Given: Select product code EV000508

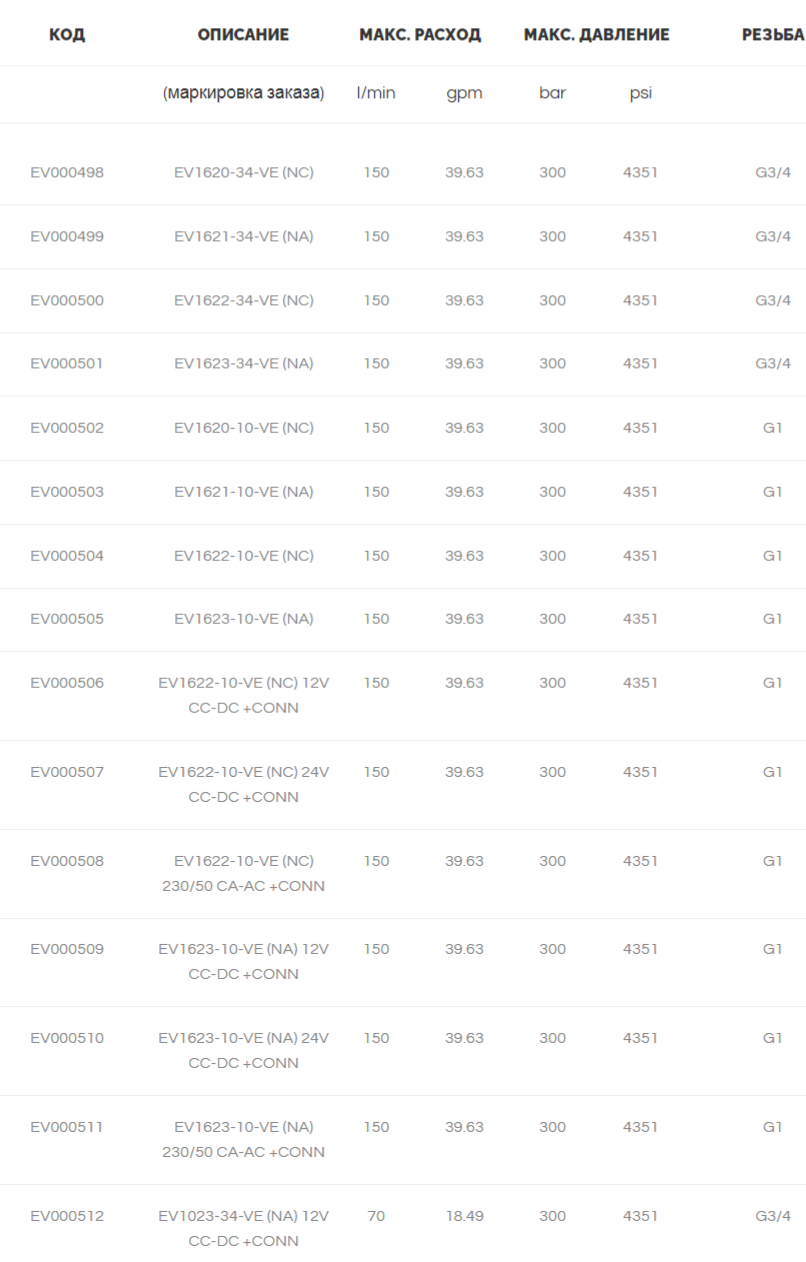Looking at the screenshot, I should 67,861.
